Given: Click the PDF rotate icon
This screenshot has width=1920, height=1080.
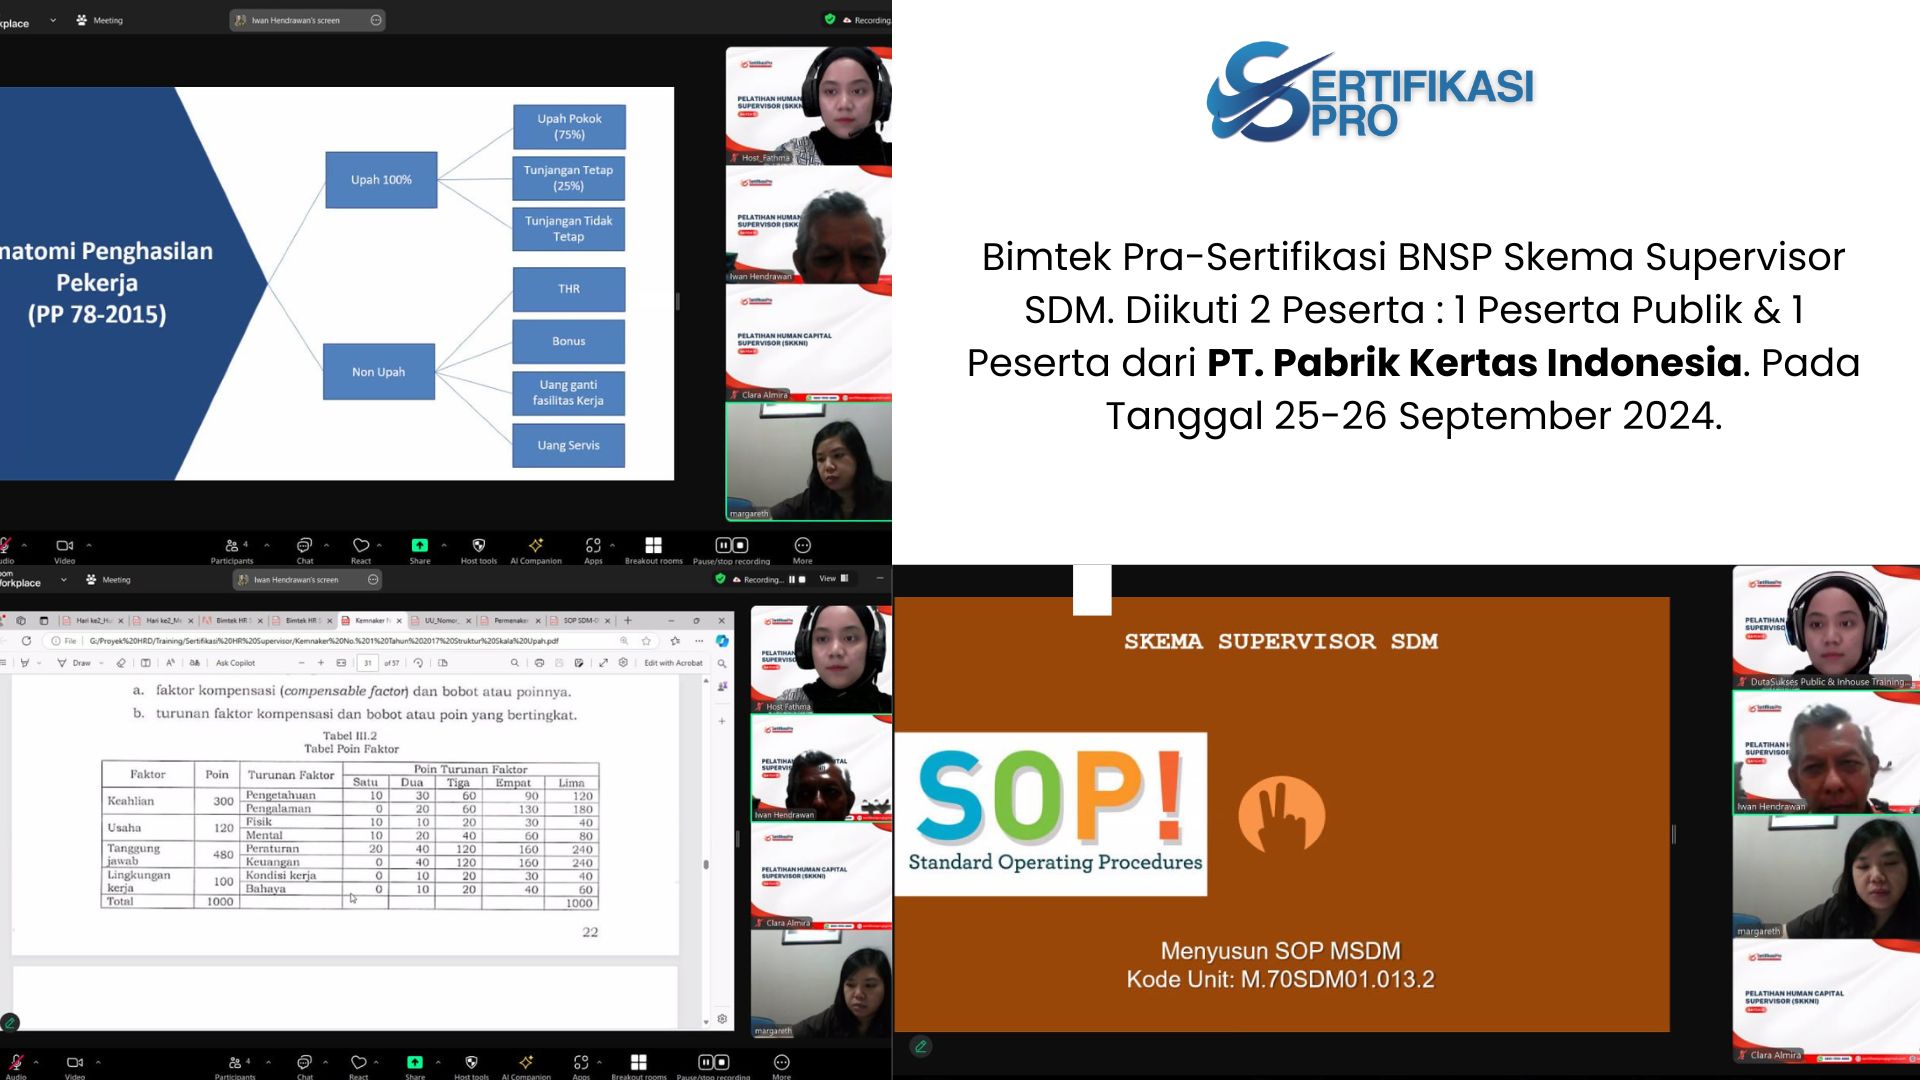Looking at the screenshot, I should point(418,663).
